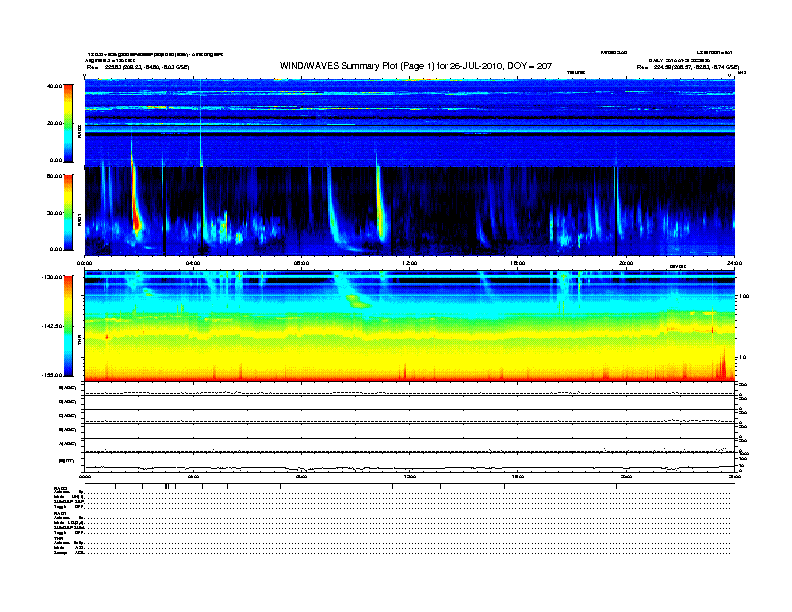Image resolution: width=792 pixels, height=612 pixels.
Task: Click the green emission patch near 10:00 in TNR panel
Action: (359, 302)
